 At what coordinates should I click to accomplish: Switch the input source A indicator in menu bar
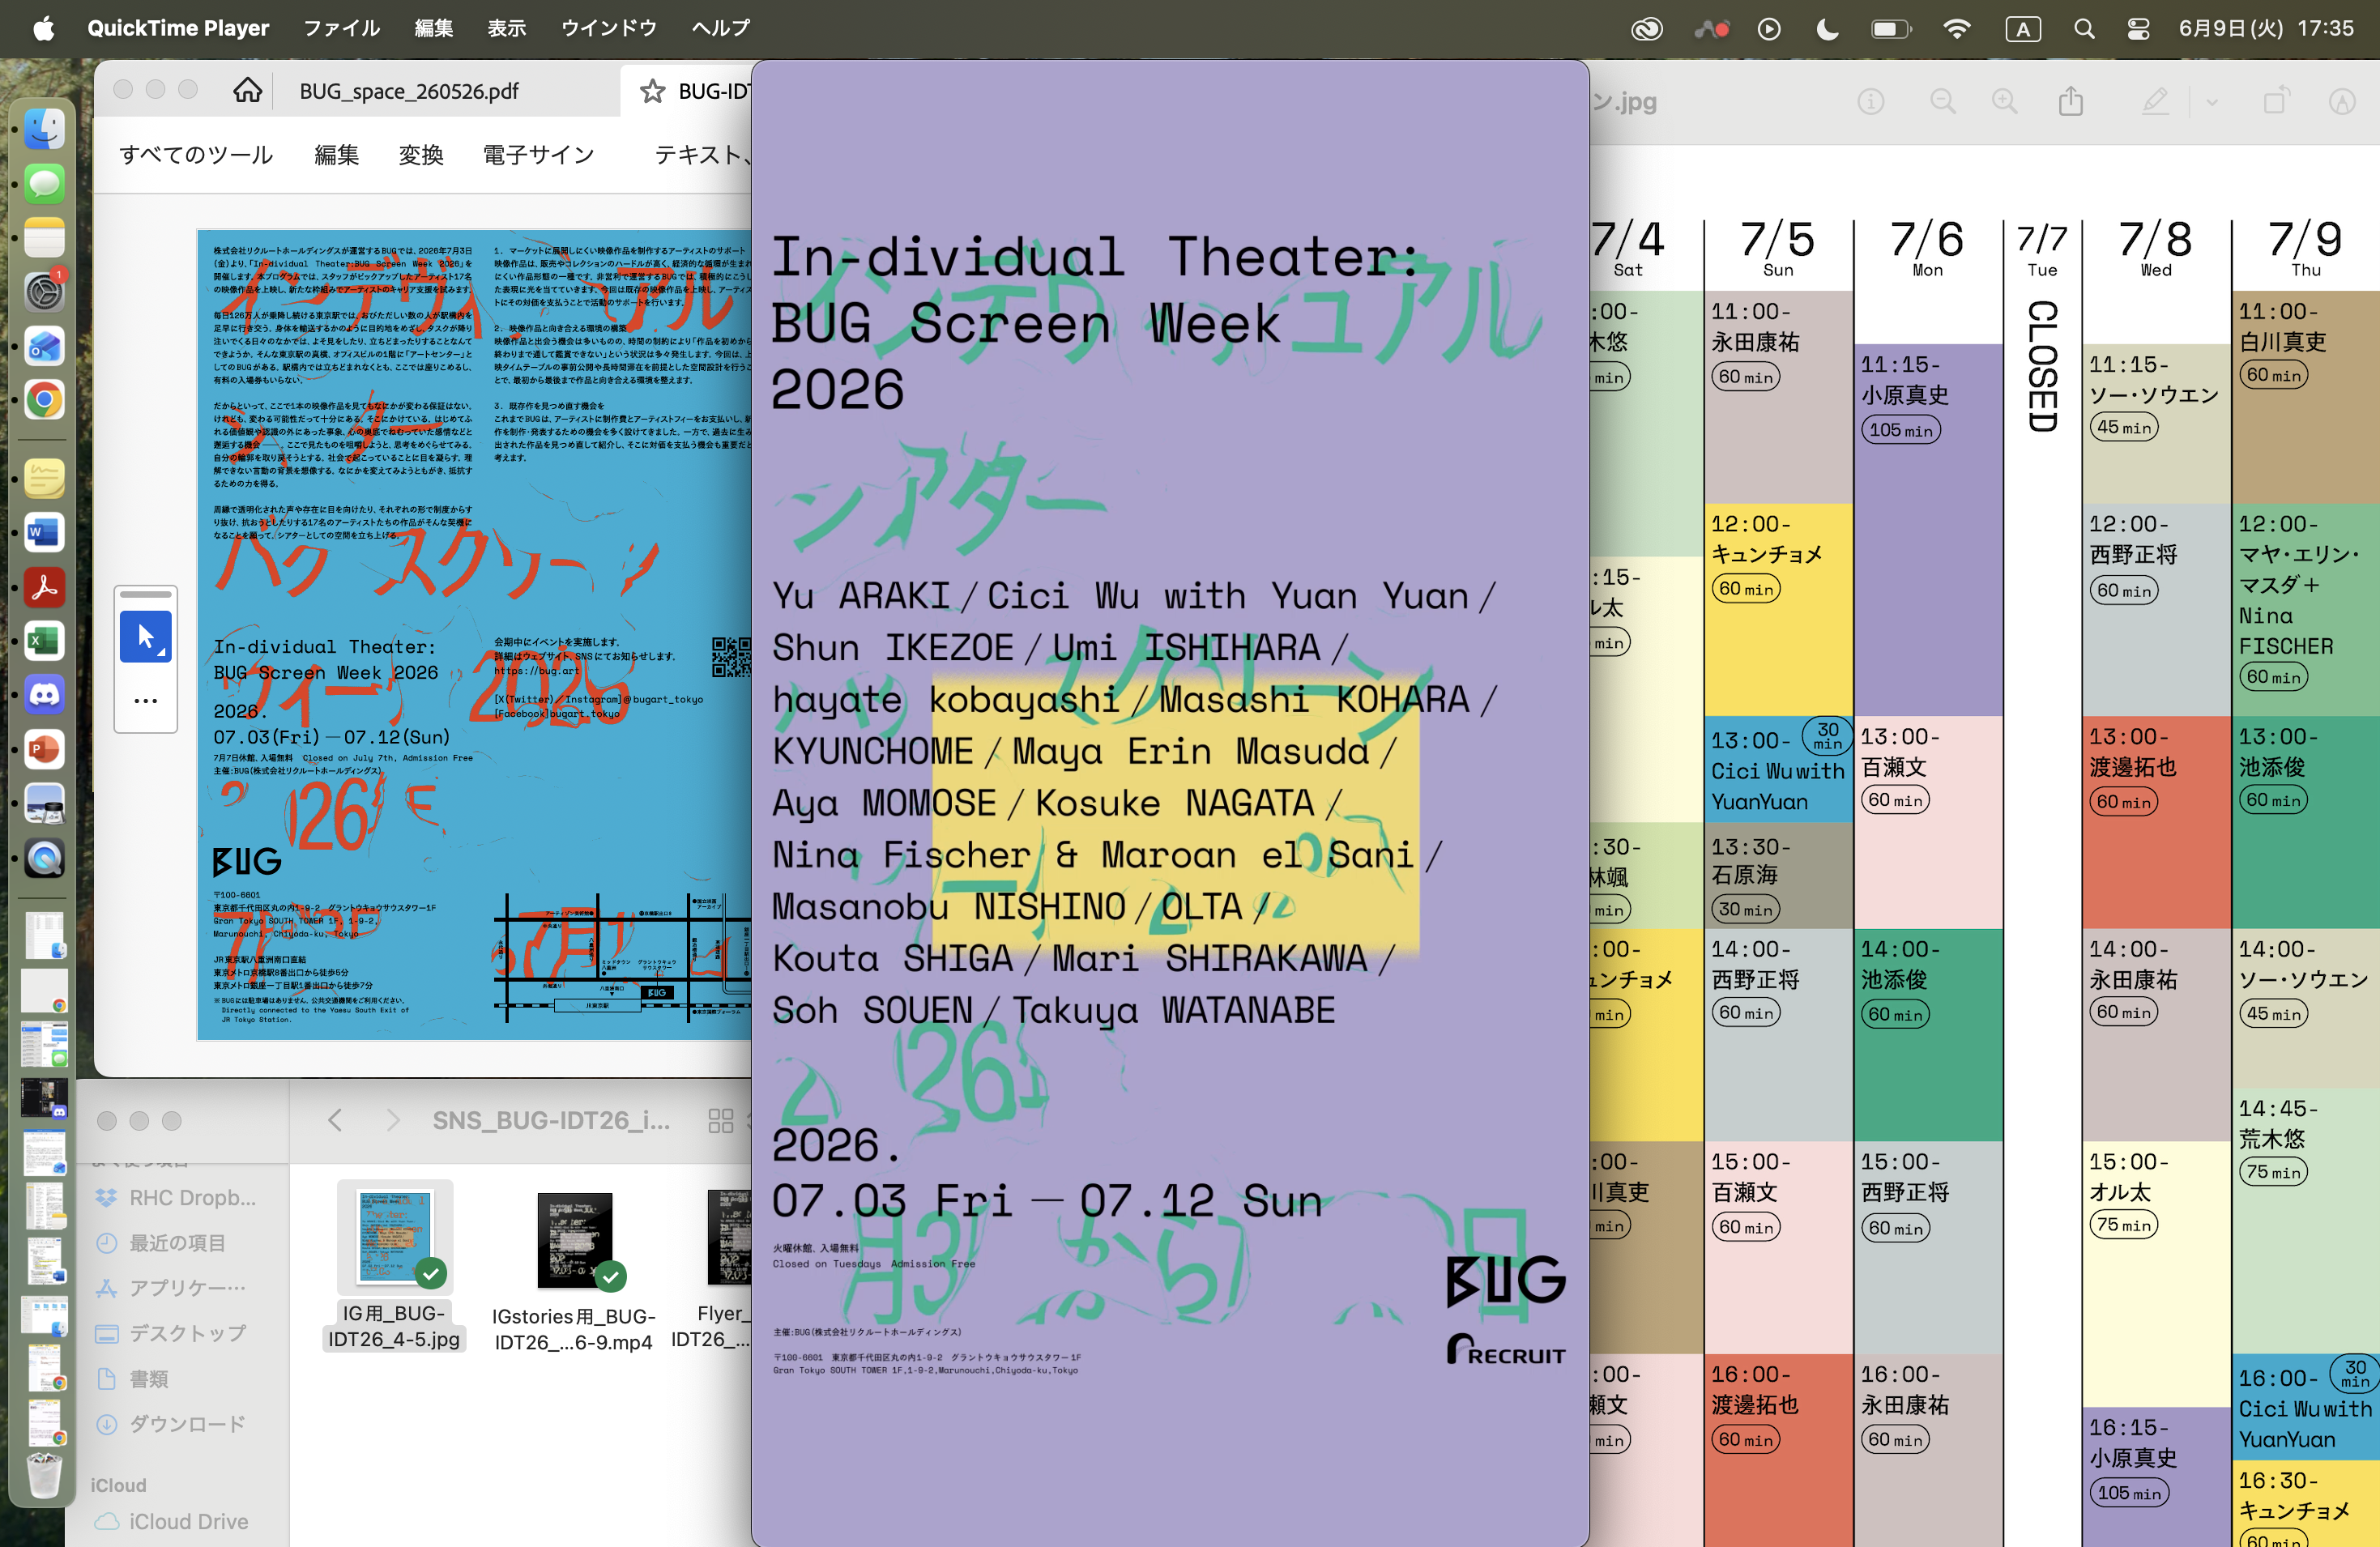(2022, 28)
